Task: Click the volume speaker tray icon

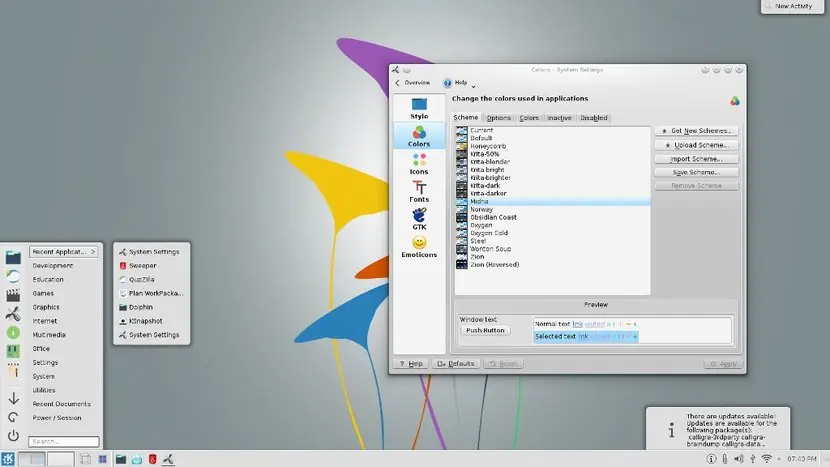Action: click(x=738, y=459)
